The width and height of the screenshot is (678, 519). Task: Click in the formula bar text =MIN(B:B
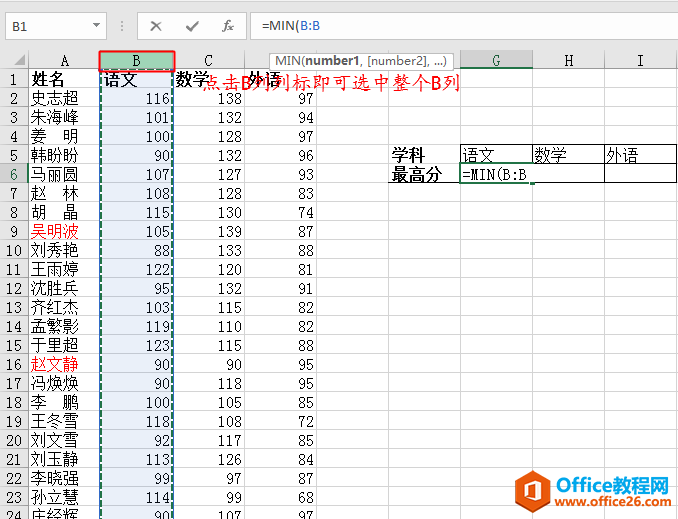click(x=291, y=26)
